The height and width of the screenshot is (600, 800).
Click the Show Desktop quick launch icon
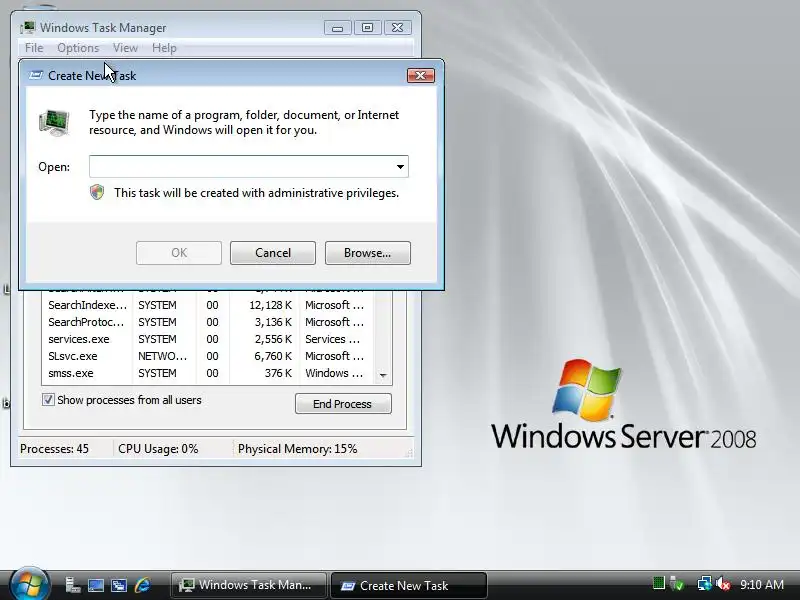[95, 585]
